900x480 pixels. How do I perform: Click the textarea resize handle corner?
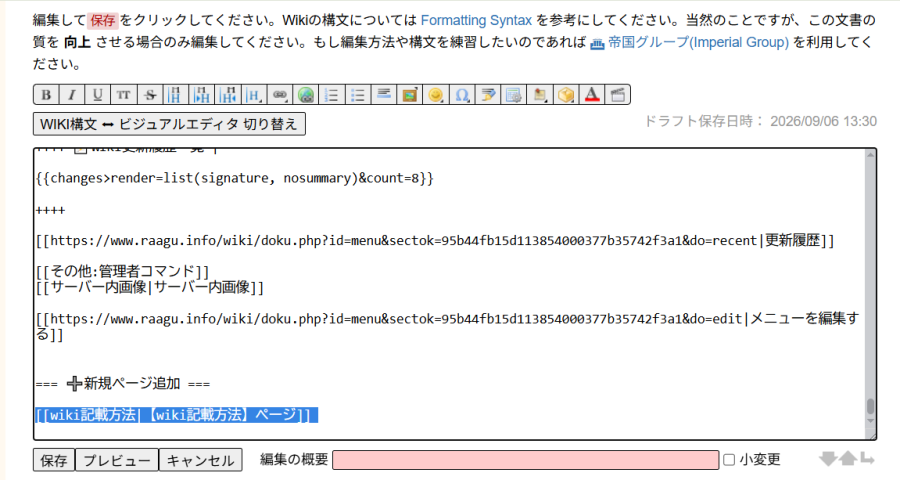(872, 436)
